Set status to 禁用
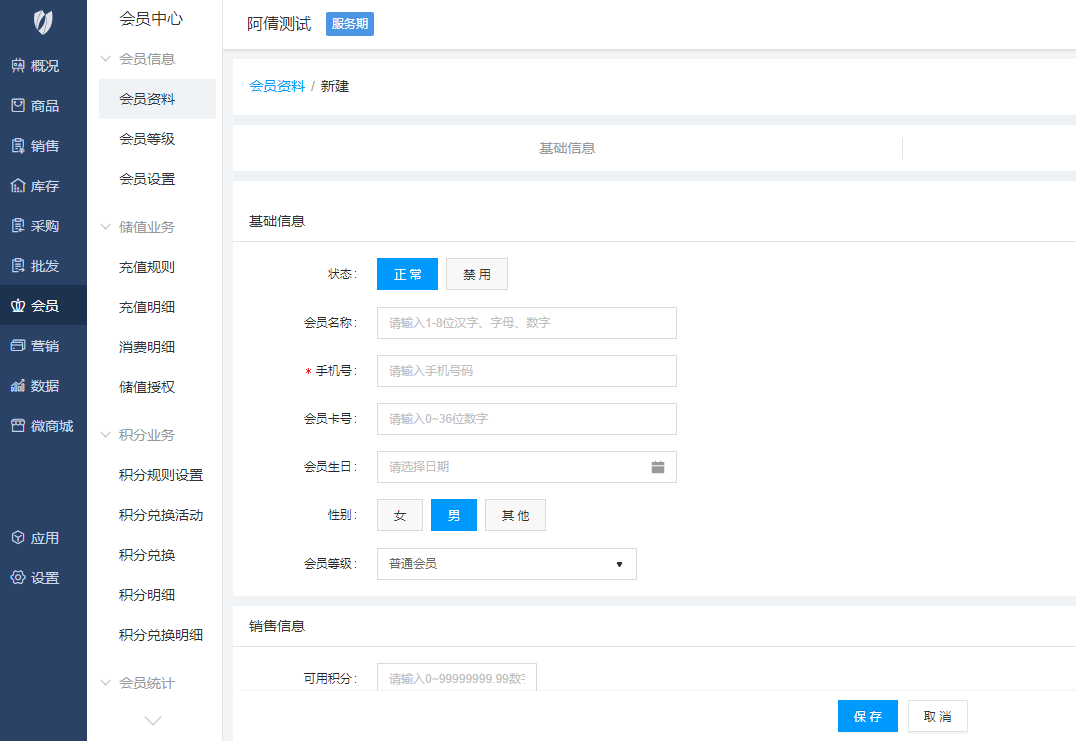 (x=476, y=274)
